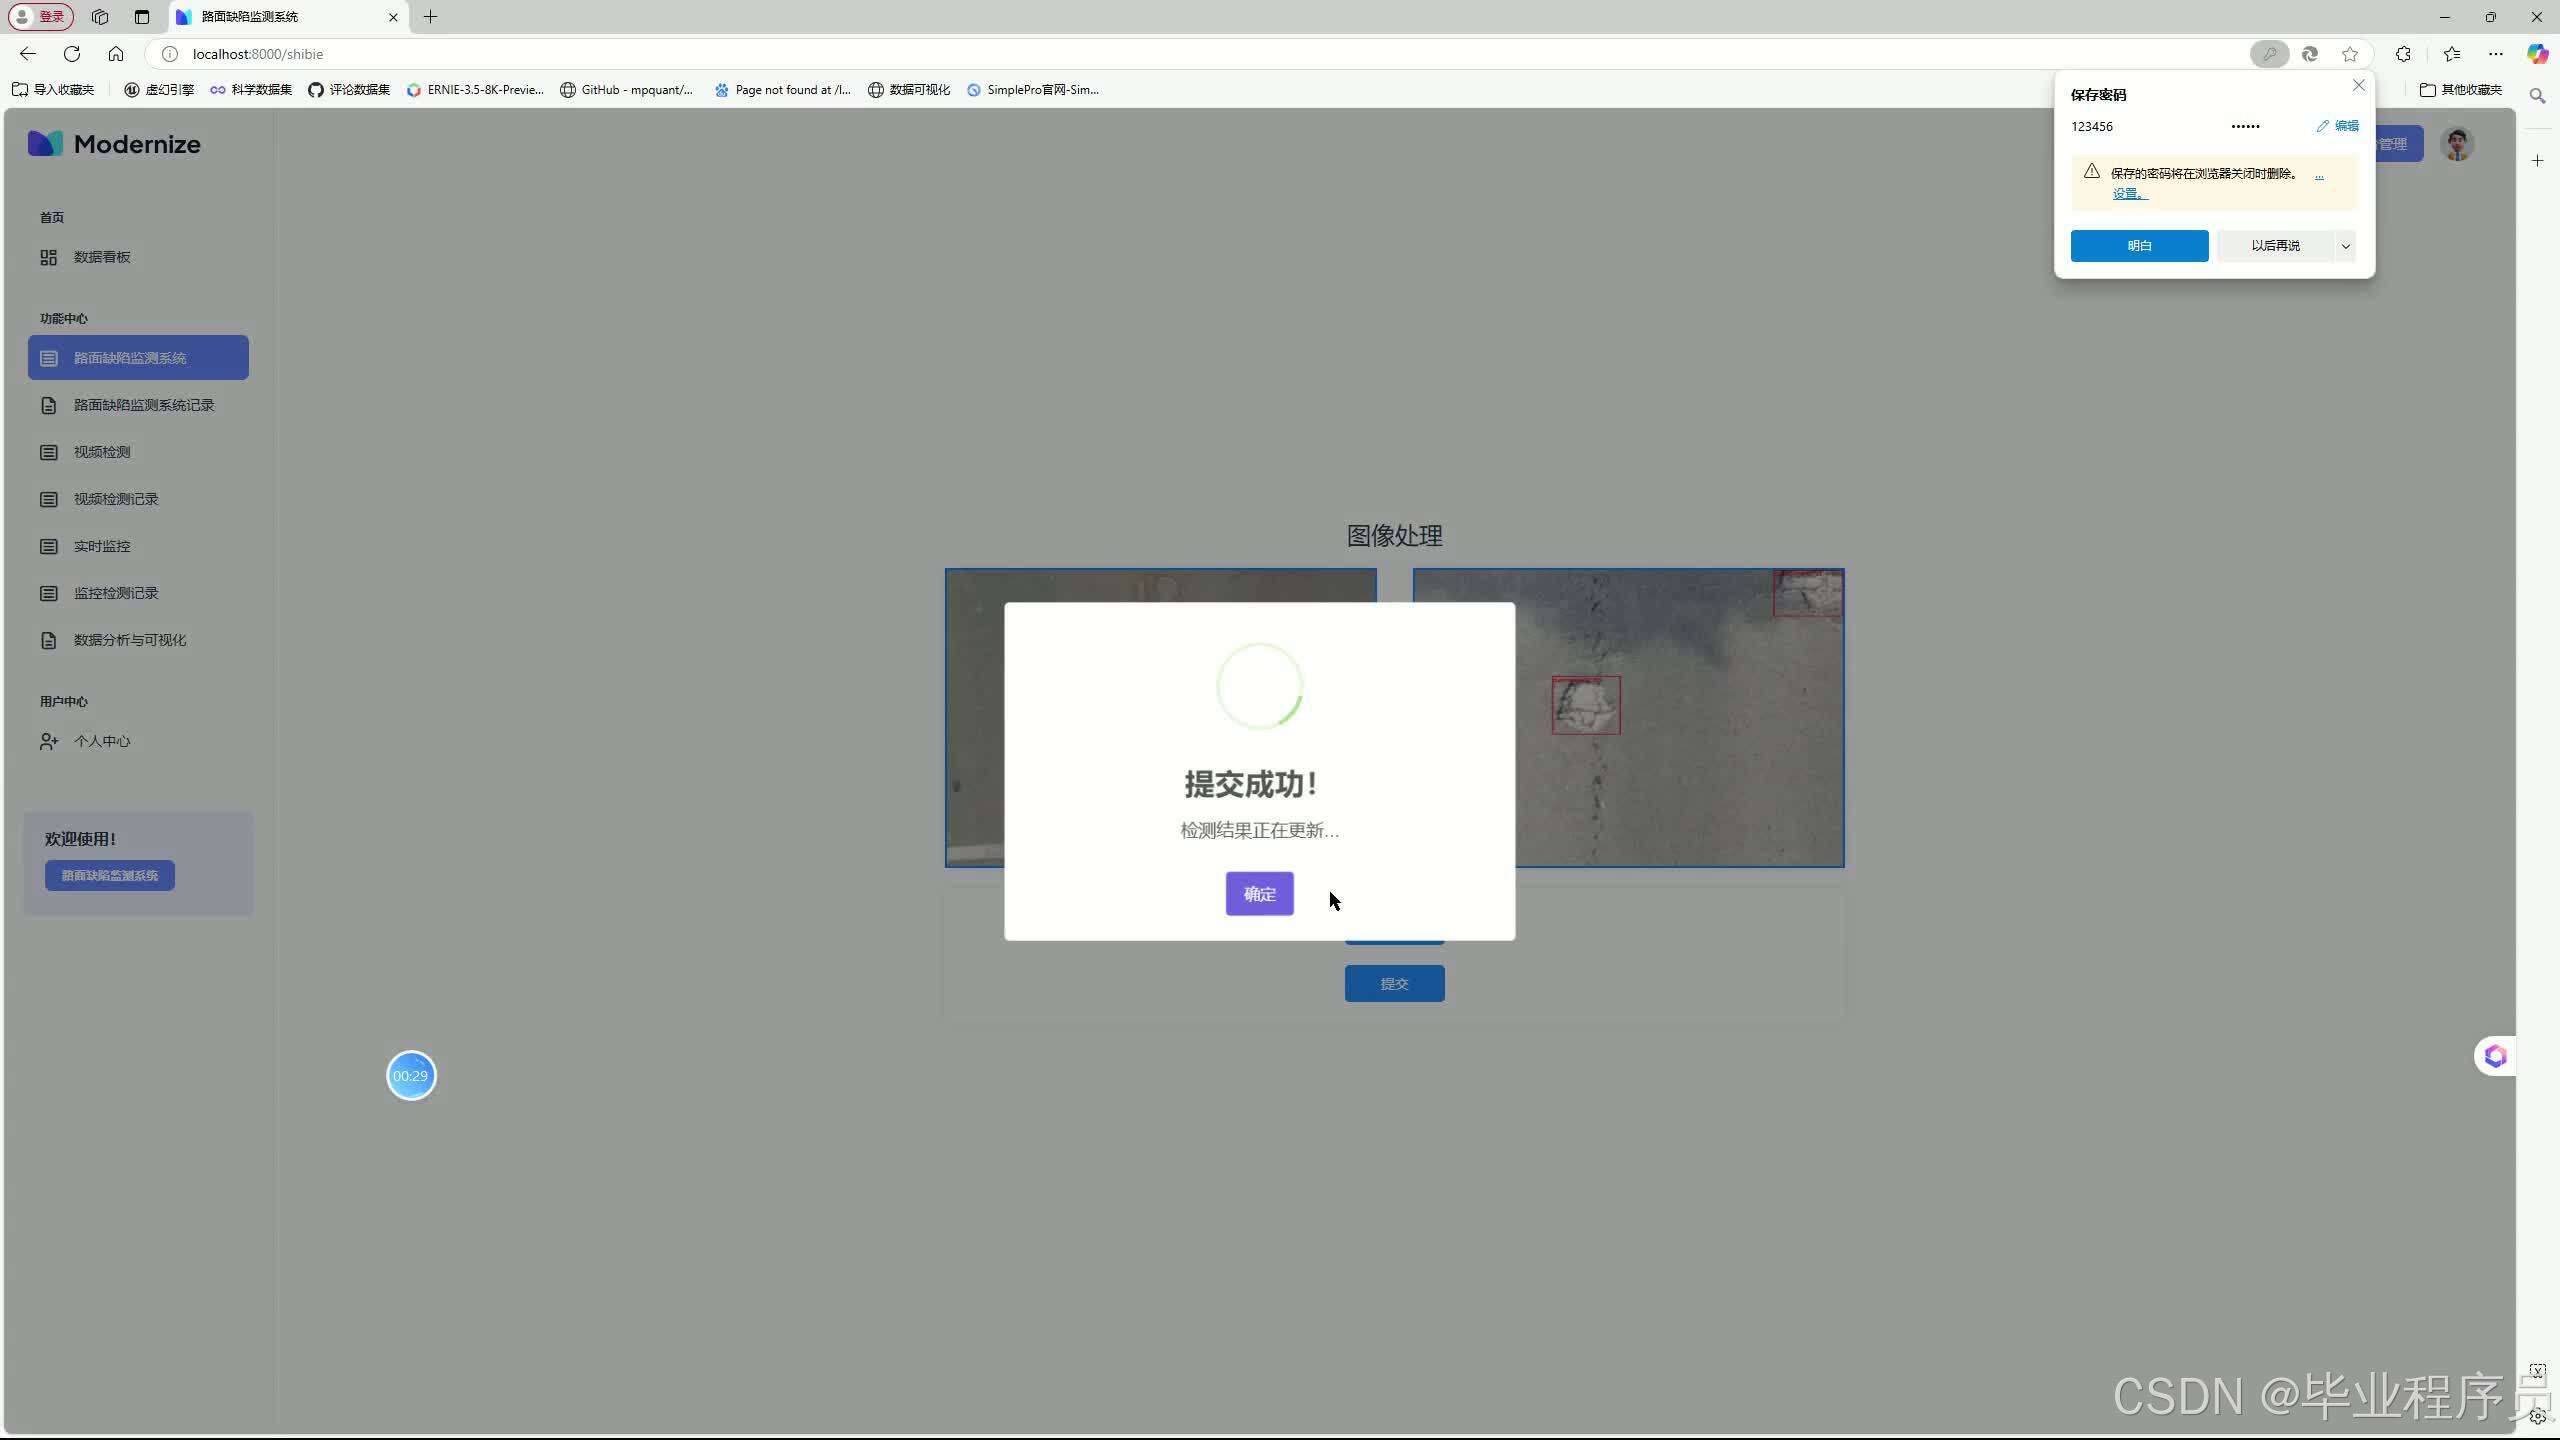
Task: Click the favorites star in address bar
Action: (x=2349, y=54)
